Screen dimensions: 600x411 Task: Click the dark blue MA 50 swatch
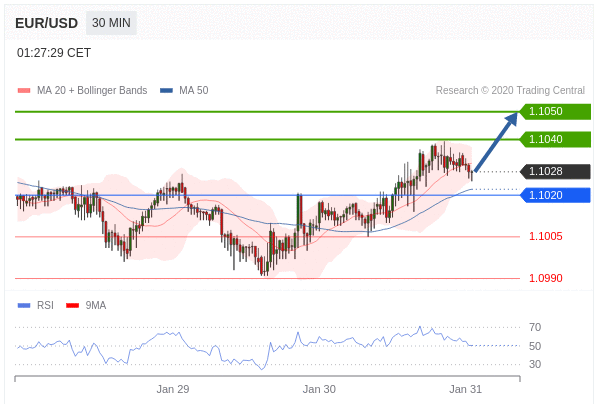(x=166, y=91)
